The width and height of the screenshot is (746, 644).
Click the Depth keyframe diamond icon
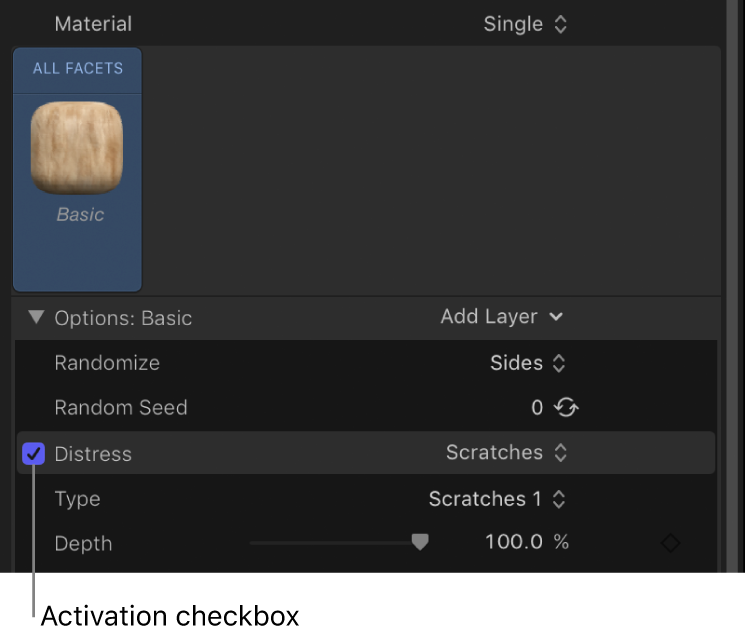(670, 543)
